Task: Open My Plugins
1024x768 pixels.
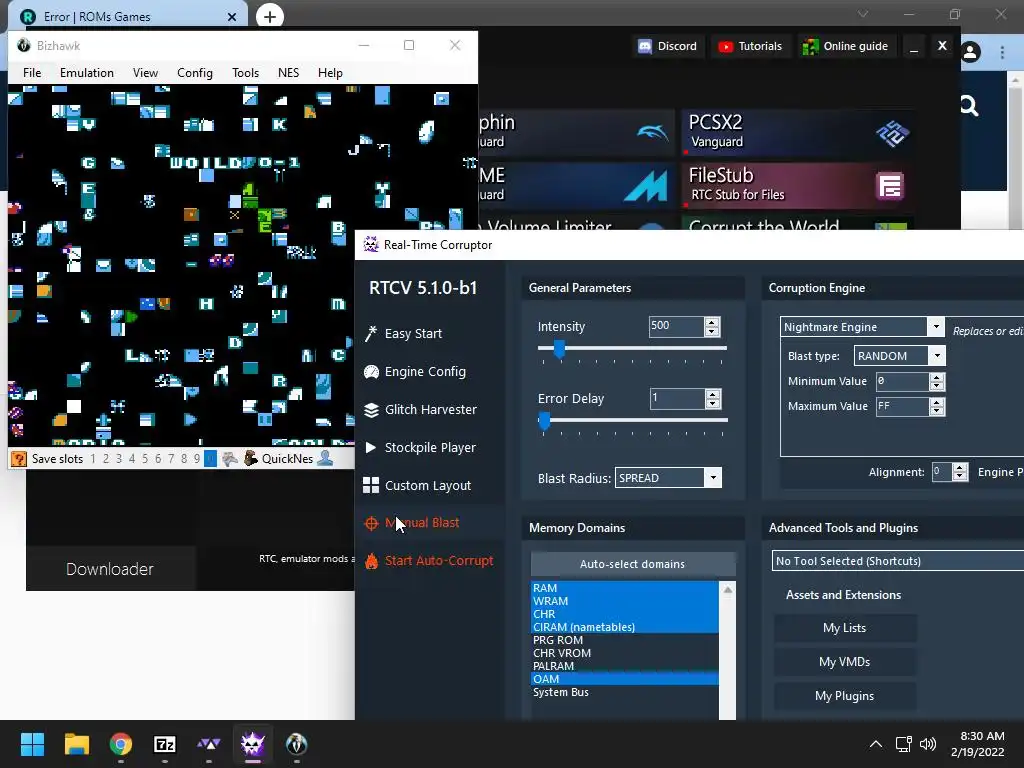Action: pos(844,696)
